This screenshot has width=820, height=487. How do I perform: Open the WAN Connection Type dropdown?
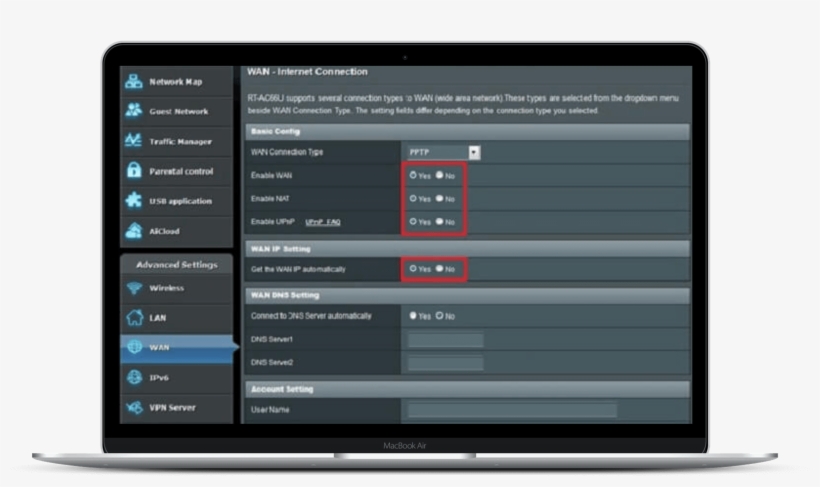point(443,152)
